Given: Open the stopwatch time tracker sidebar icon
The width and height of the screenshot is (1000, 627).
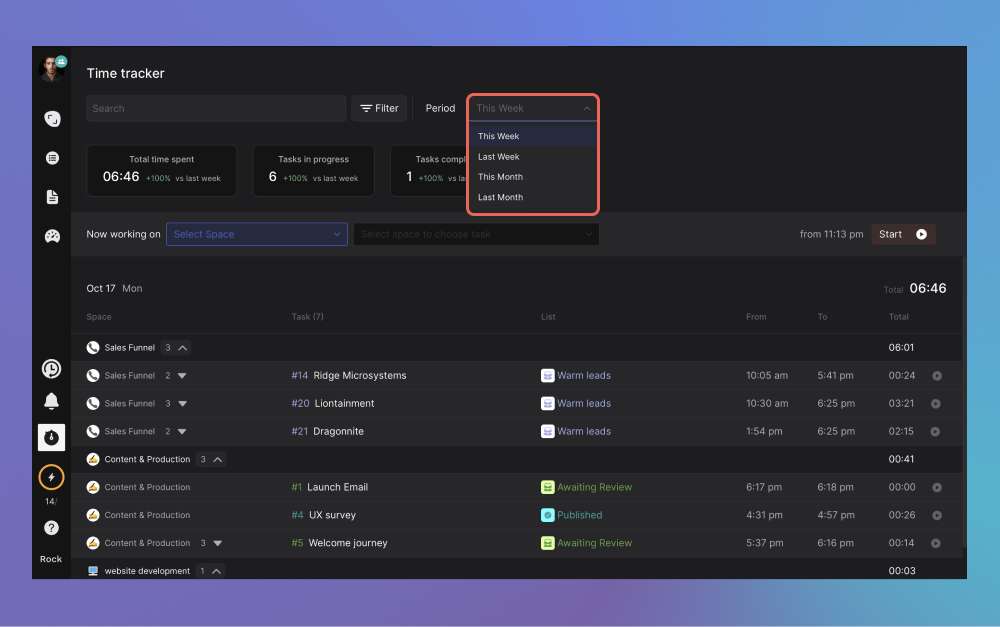Looking at the screenshot, I should click(x=51, y=437).
